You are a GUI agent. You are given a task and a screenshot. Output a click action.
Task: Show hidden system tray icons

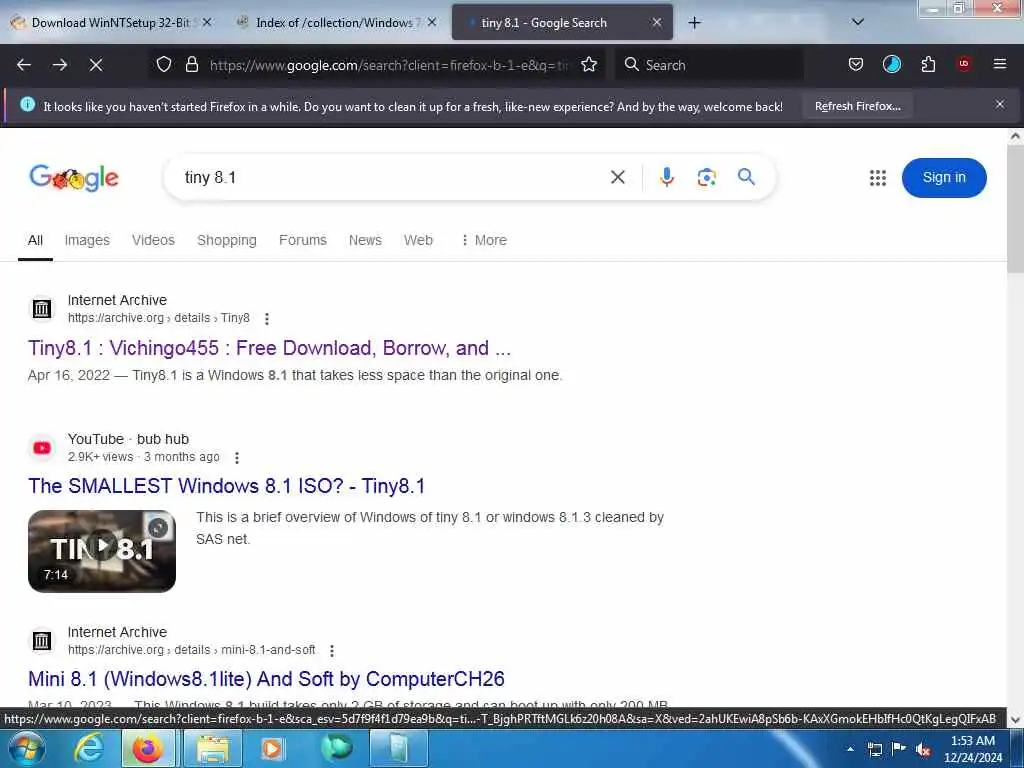pos(850,749)
